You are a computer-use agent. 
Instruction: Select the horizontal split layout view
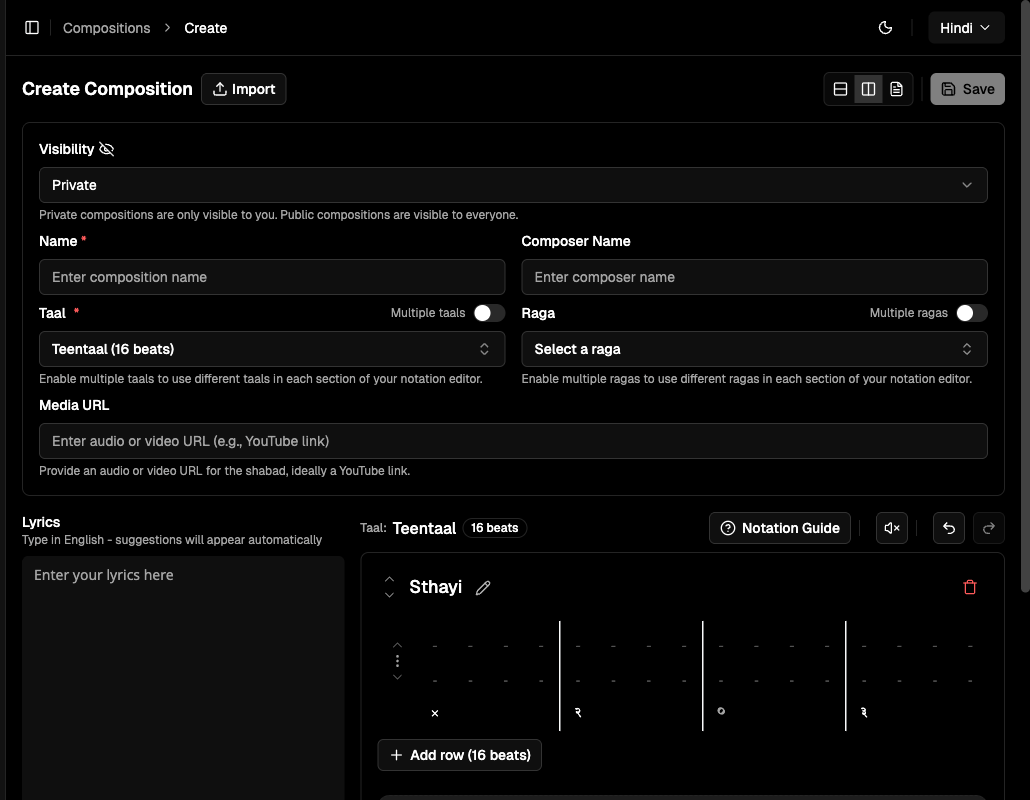click(840, 88)
